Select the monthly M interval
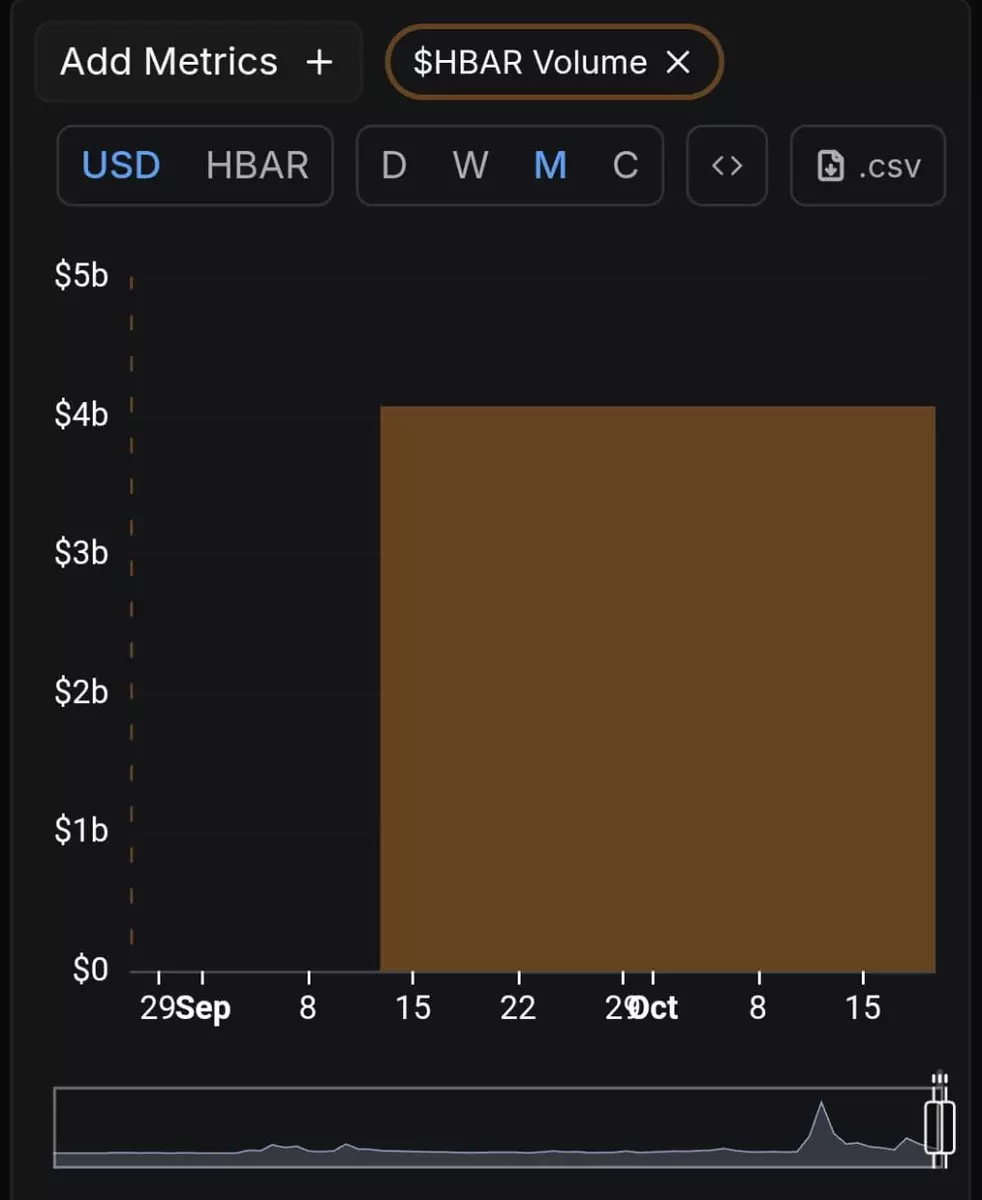The image size is (982, 1200). (x=550, y=165)
